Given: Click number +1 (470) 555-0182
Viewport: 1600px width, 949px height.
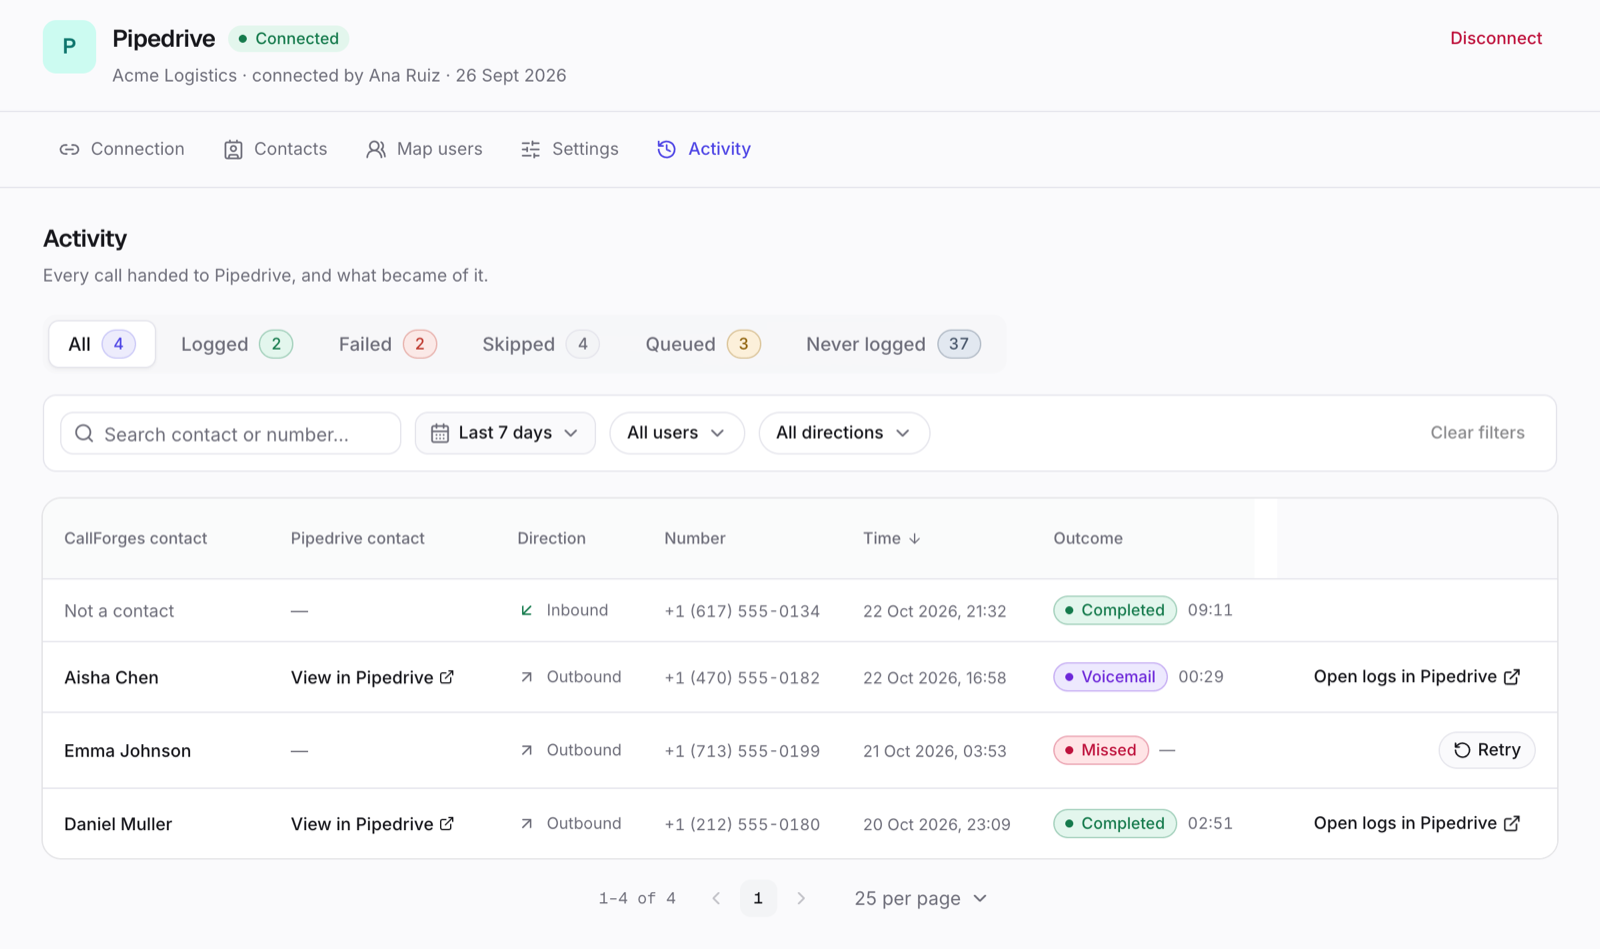Looking at the screenshot, I should point(742,678).
